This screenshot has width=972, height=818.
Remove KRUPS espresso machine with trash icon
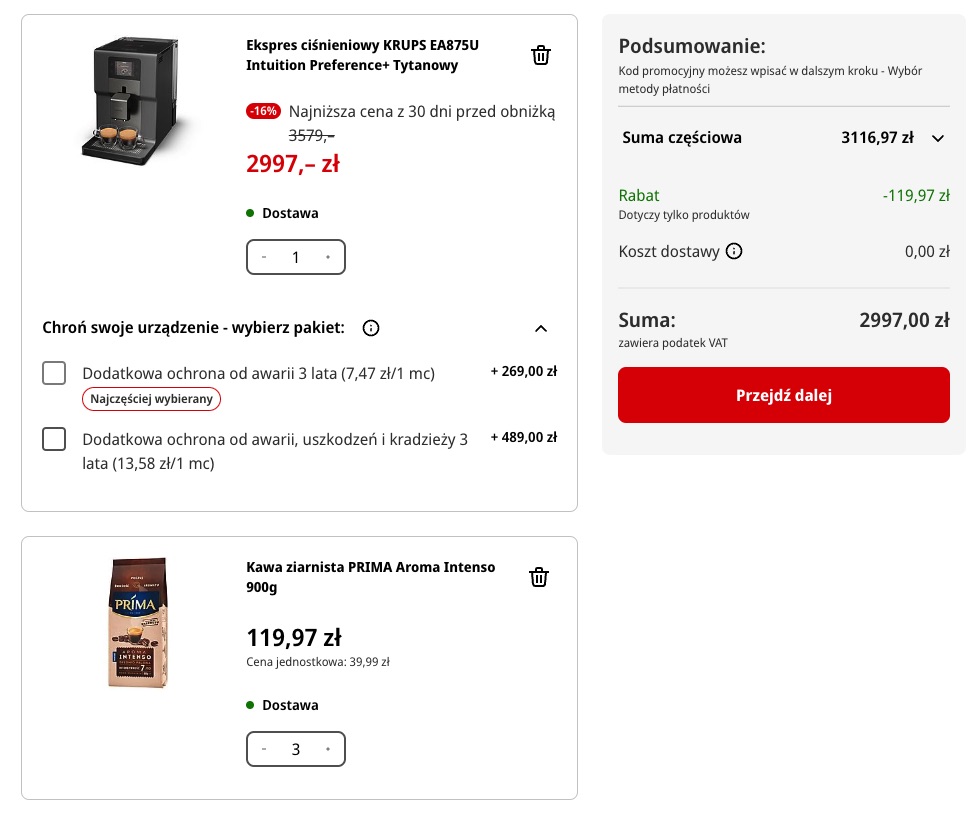(541, 55)
